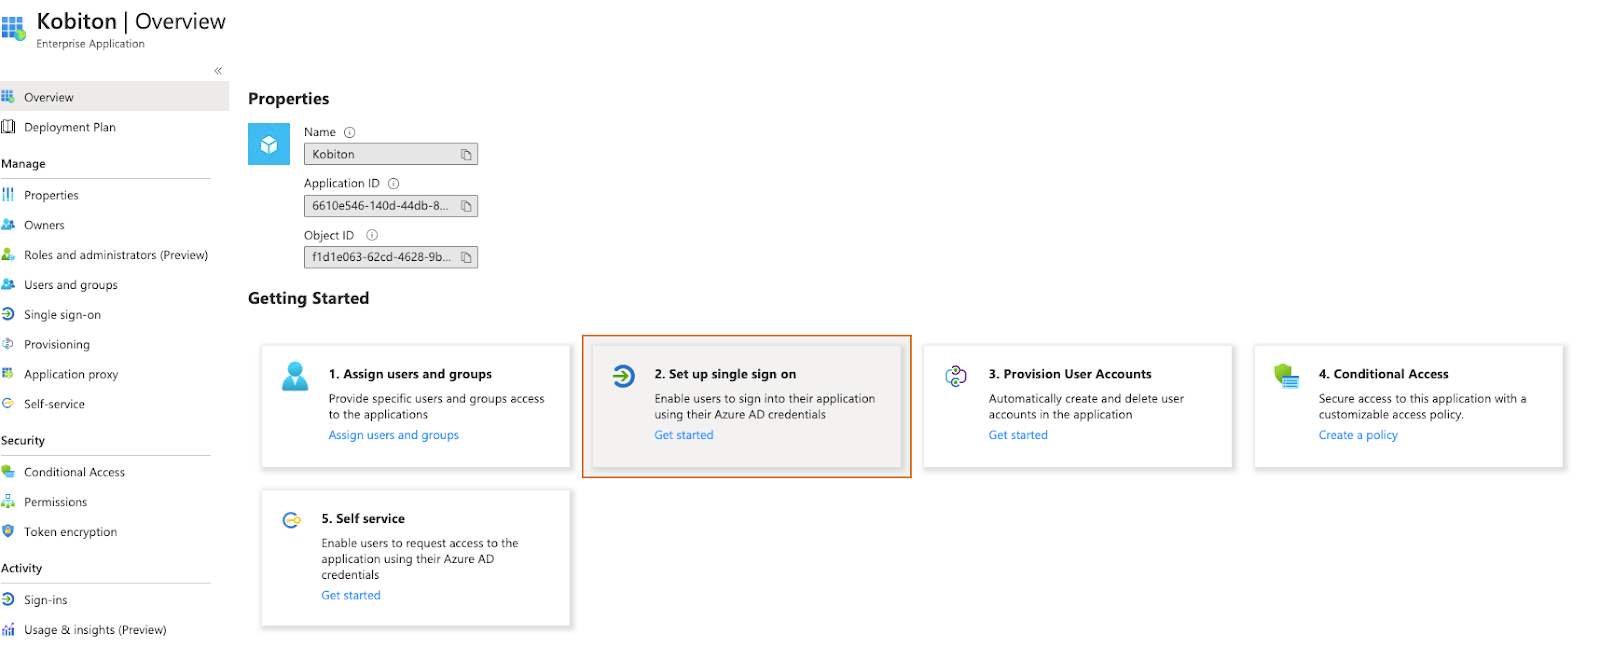Click the Create a policy link
The height and width of the screenshot is (647, 1600).
1358,435
